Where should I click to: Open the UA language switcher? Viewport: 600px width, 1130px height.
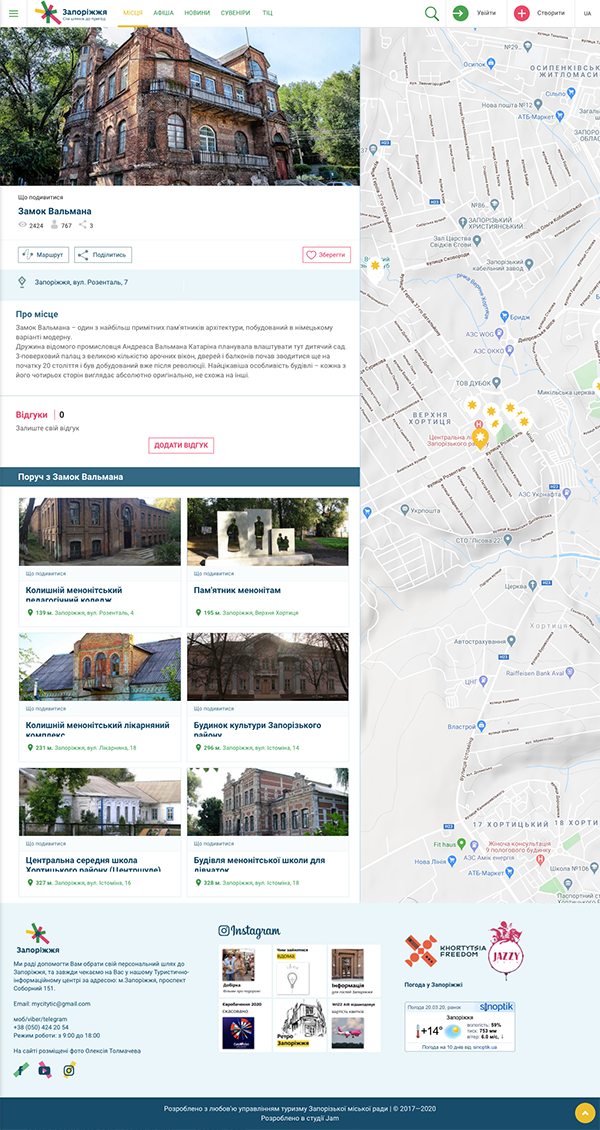pyautogui.click(x=587, y=13)
